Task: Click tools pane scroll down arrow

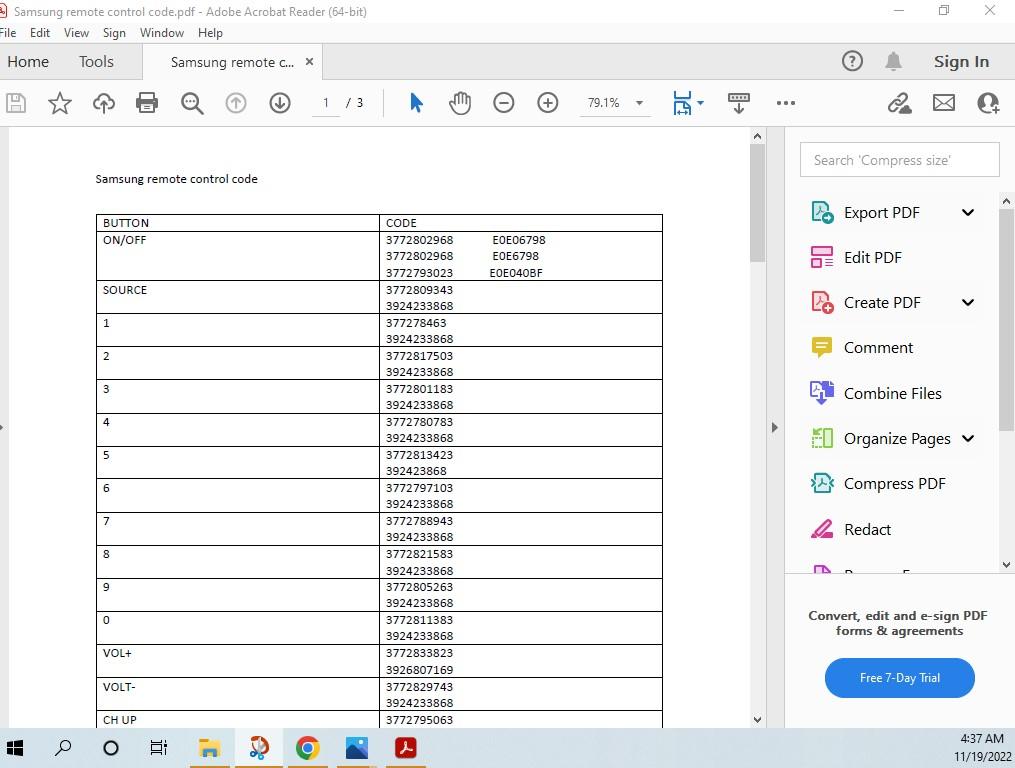Action: point(1006,565)
